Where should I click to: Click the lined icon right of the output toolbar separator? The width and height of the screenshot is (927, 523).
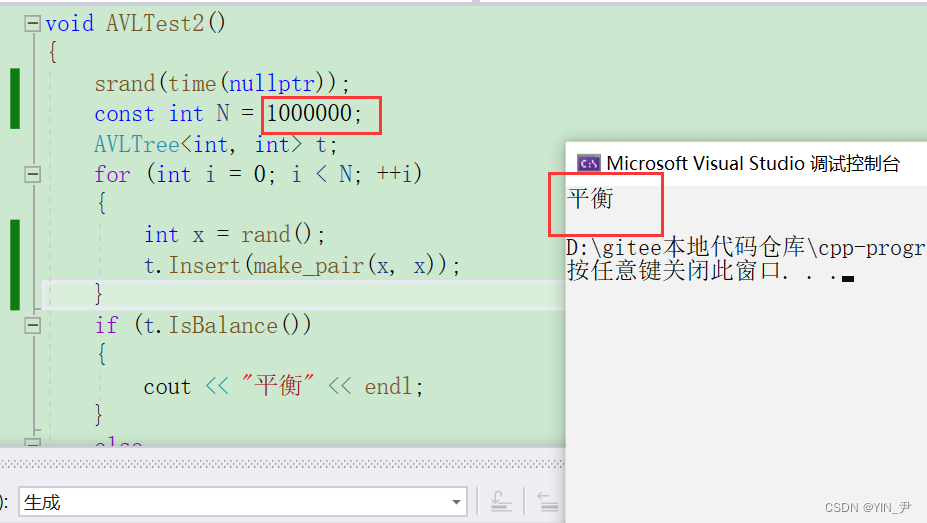pos(548,502)
